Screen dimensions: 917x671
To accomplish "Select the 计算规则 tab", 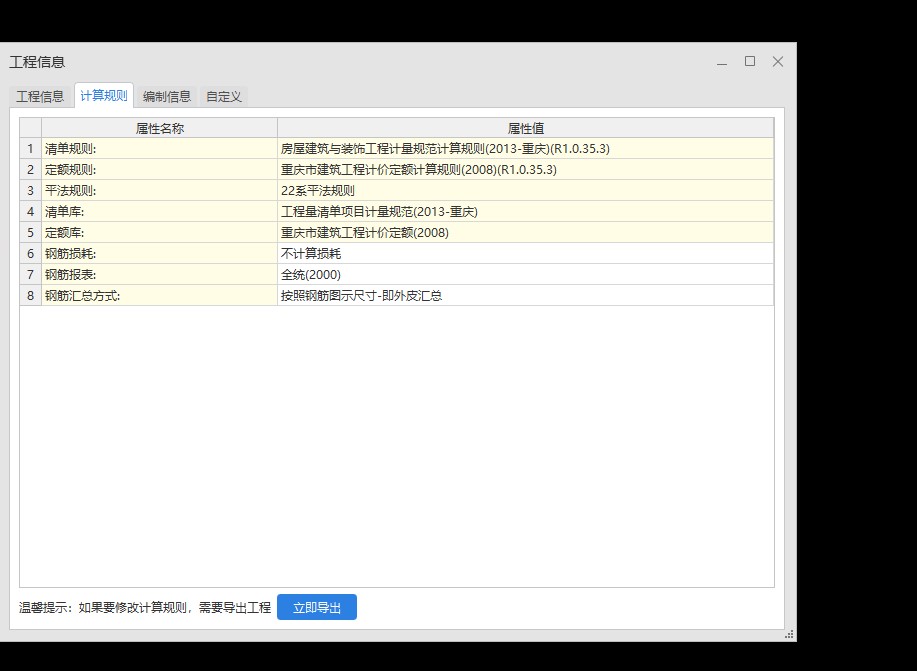I will [104, 95].
